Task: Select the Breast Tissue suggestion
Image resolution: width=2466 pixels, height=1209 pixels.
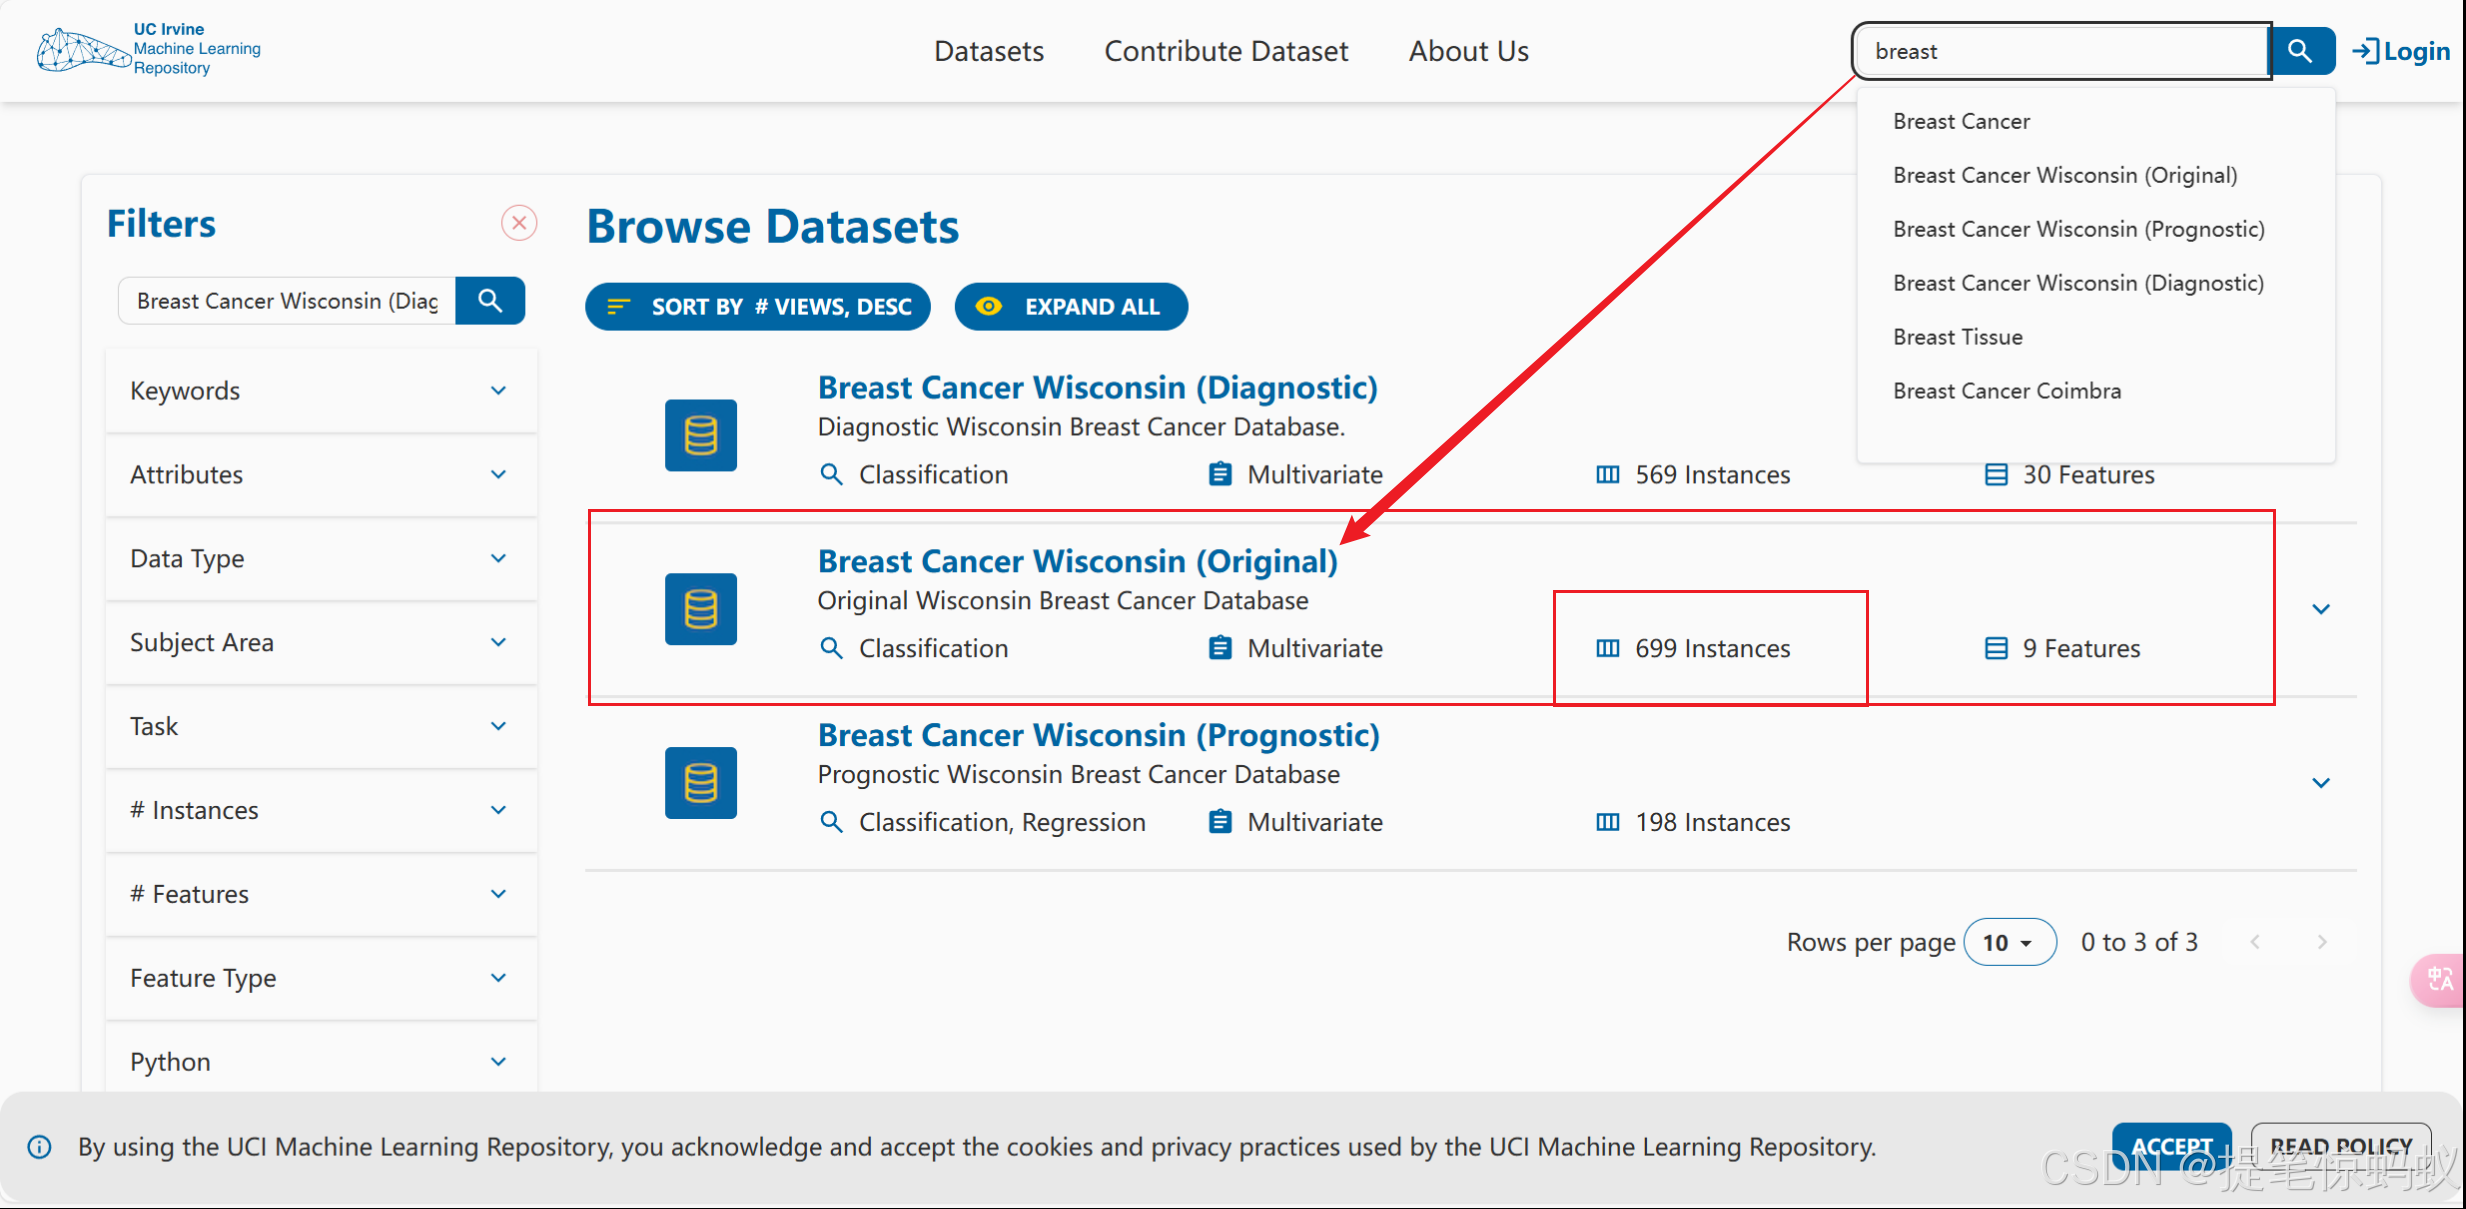Action: (2095, 337)
